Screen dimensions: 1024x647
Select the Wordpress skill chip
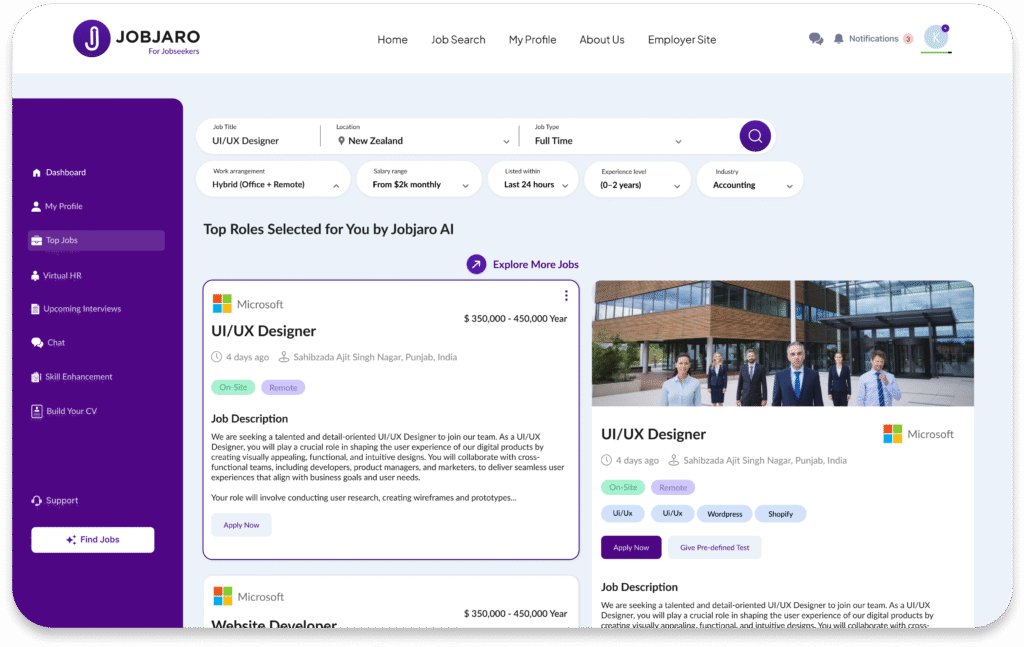point(724,514)
